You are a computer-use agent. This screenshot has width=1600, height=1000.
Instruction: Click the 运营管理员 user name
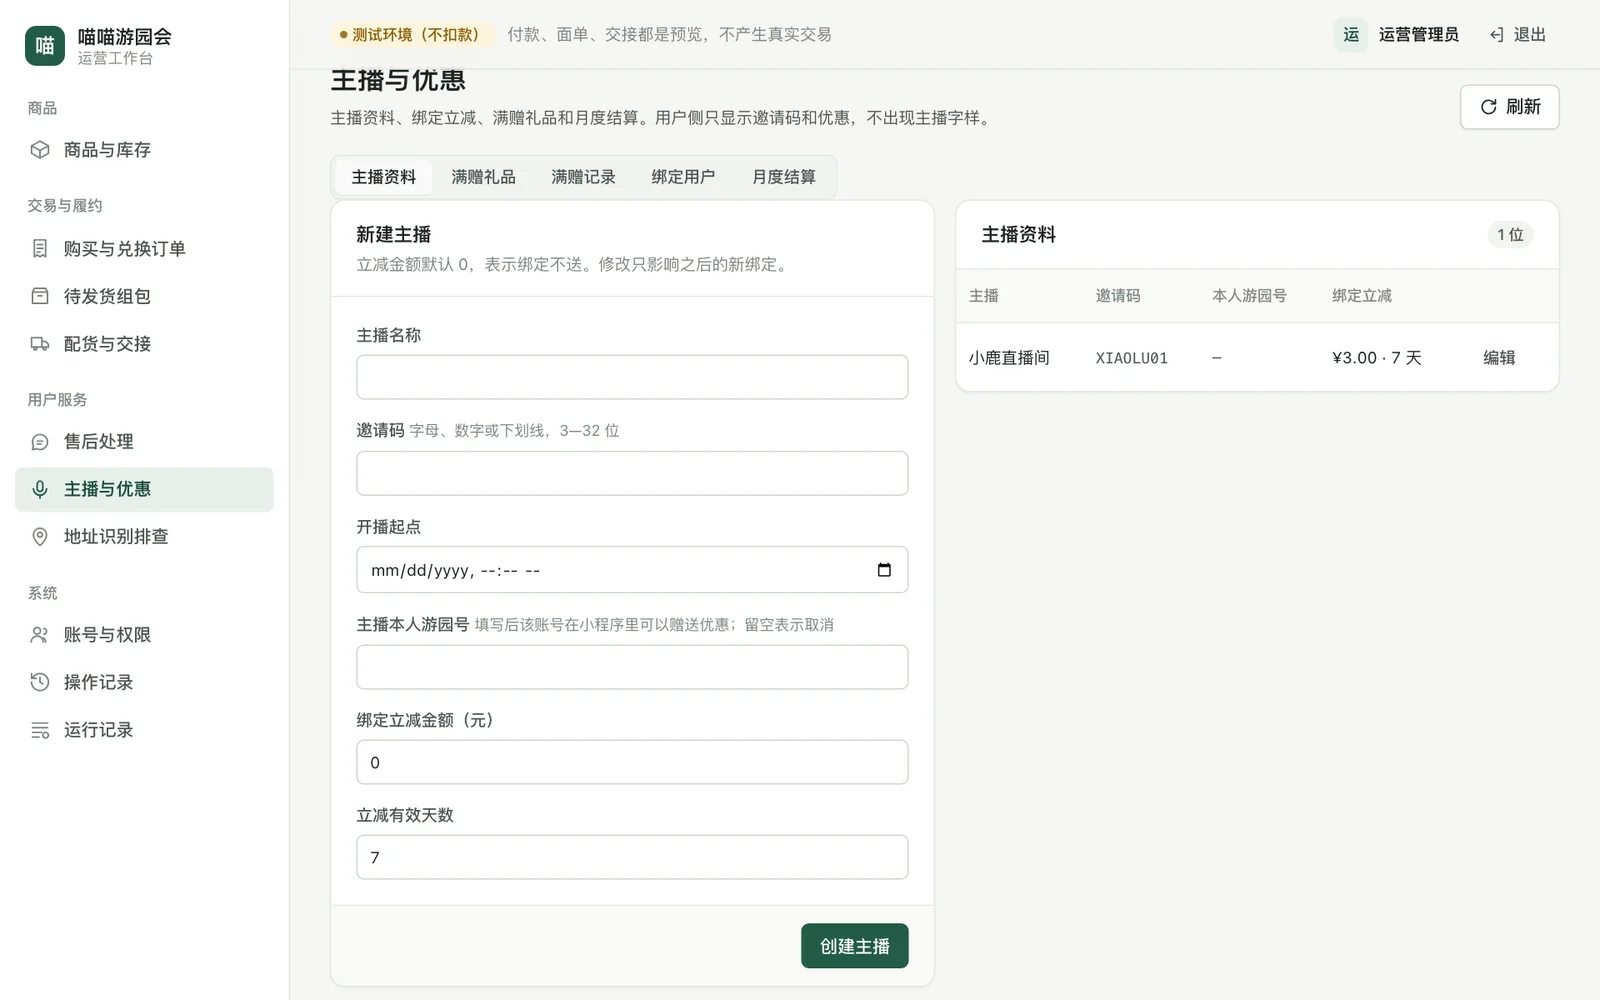tap(1419, 35)
